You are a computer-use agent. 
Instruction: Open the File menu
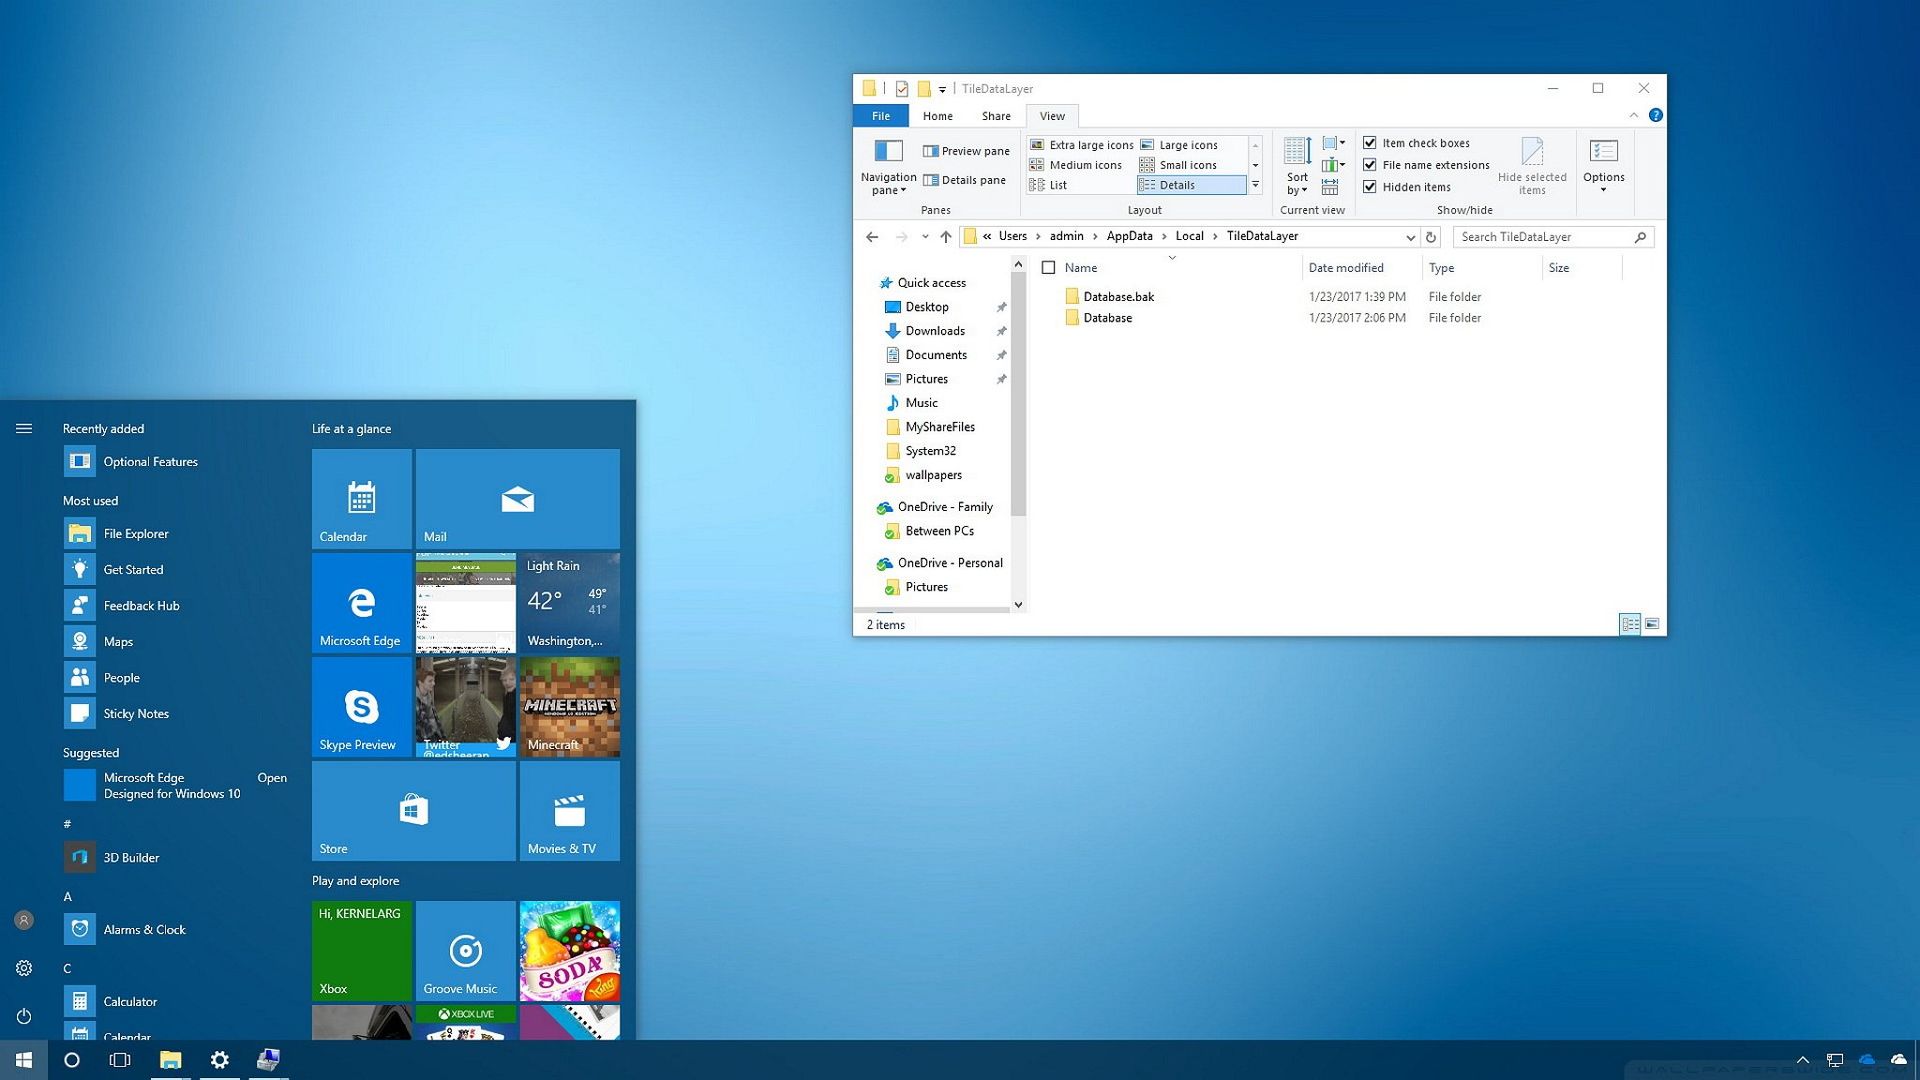tap(880, 116)
